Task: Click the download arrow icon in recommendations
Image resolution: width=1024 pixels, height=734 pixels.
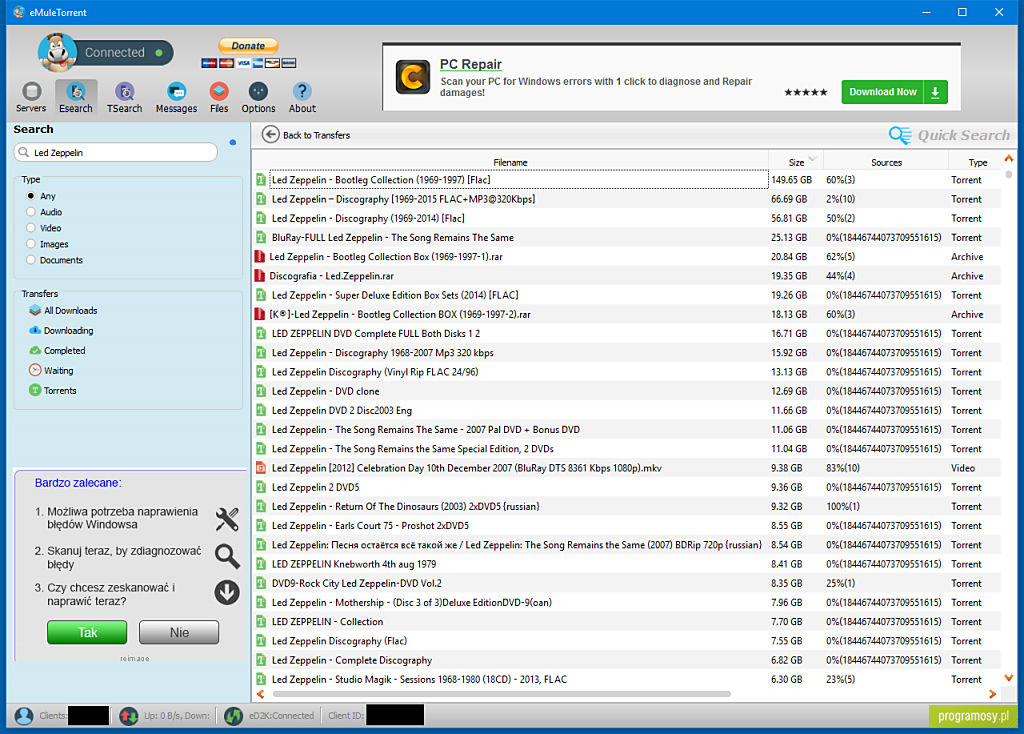Action: (227, 592)
